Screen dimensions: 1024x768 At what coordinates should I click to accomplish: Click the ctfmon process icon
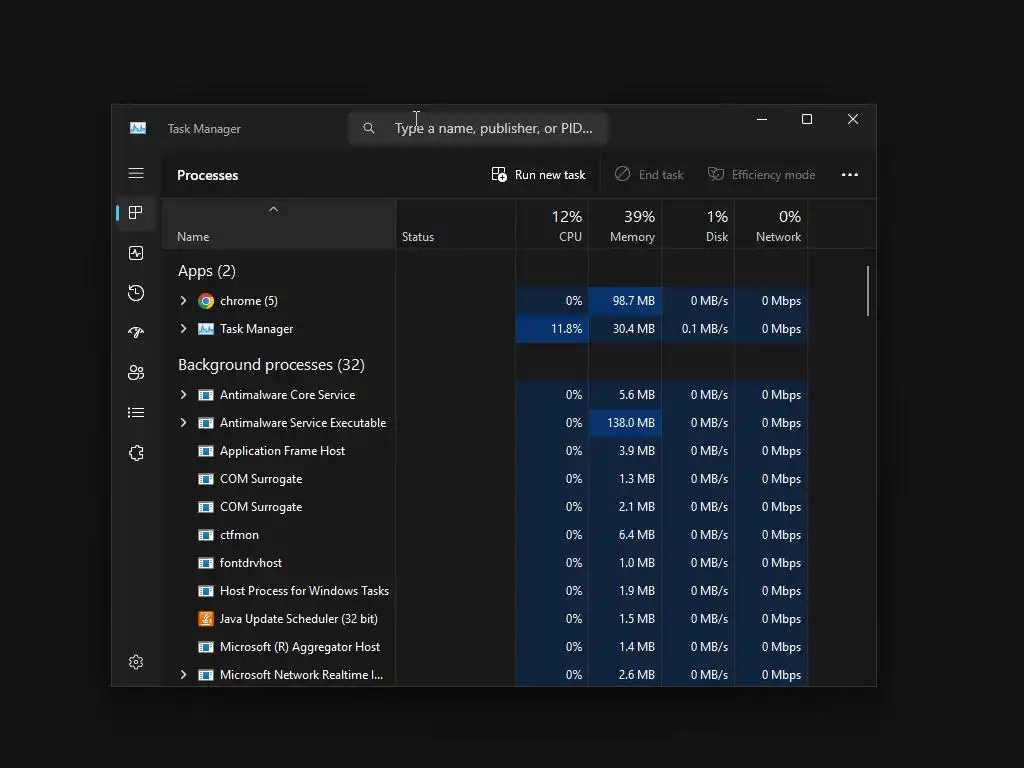coord(206,535)
